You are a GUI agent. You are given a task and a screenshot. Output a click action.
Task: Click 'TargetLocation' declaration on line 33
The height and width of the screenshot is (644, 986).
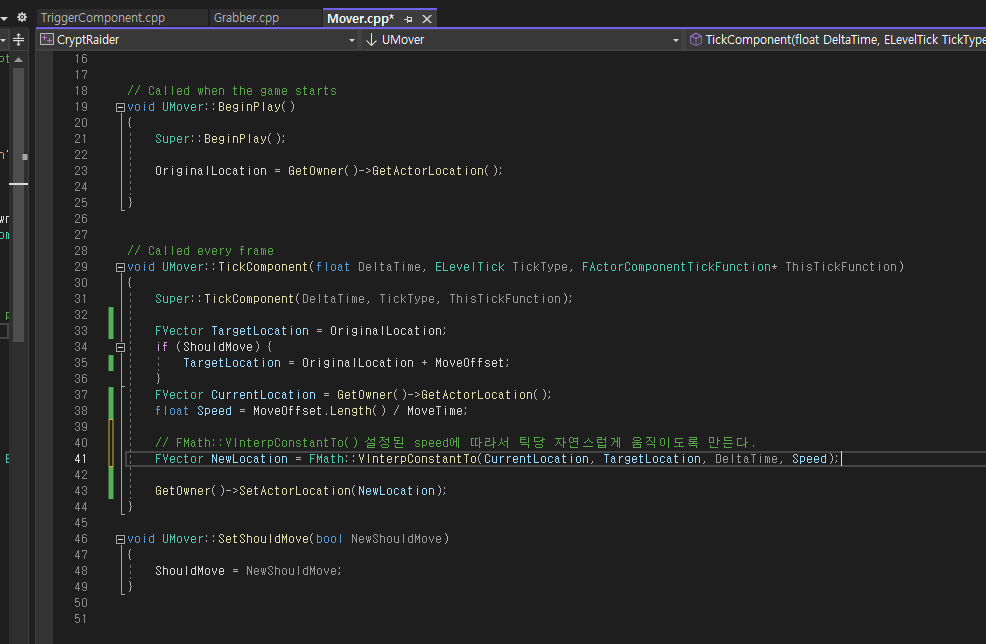point(260,331)
